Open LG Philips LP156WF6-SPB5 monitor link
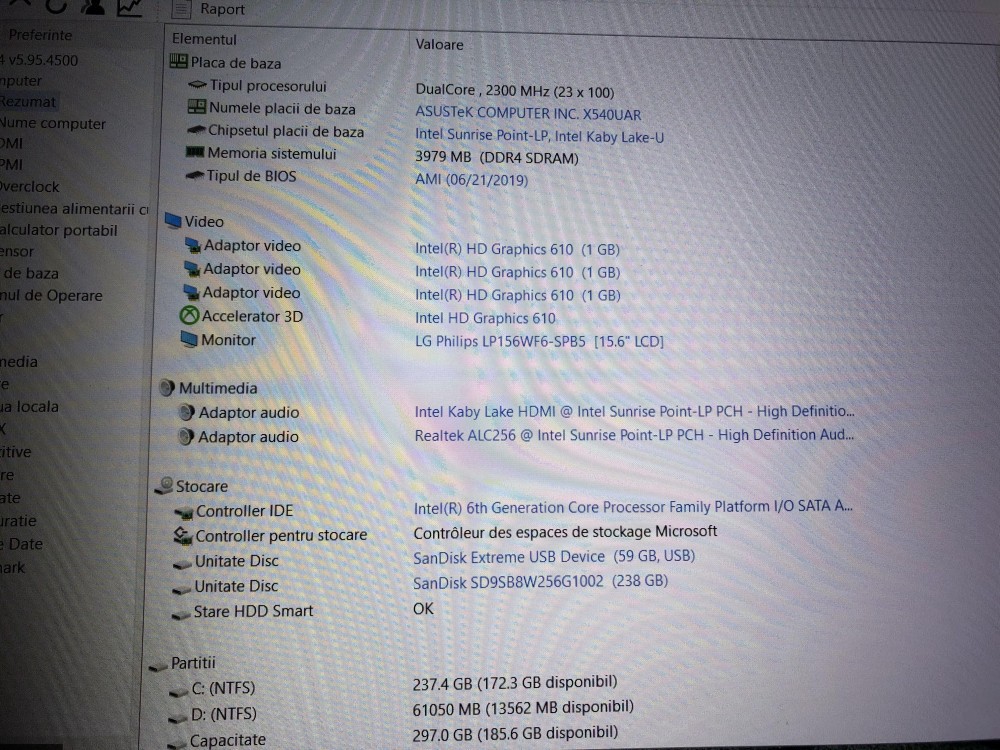 [540, 341]
